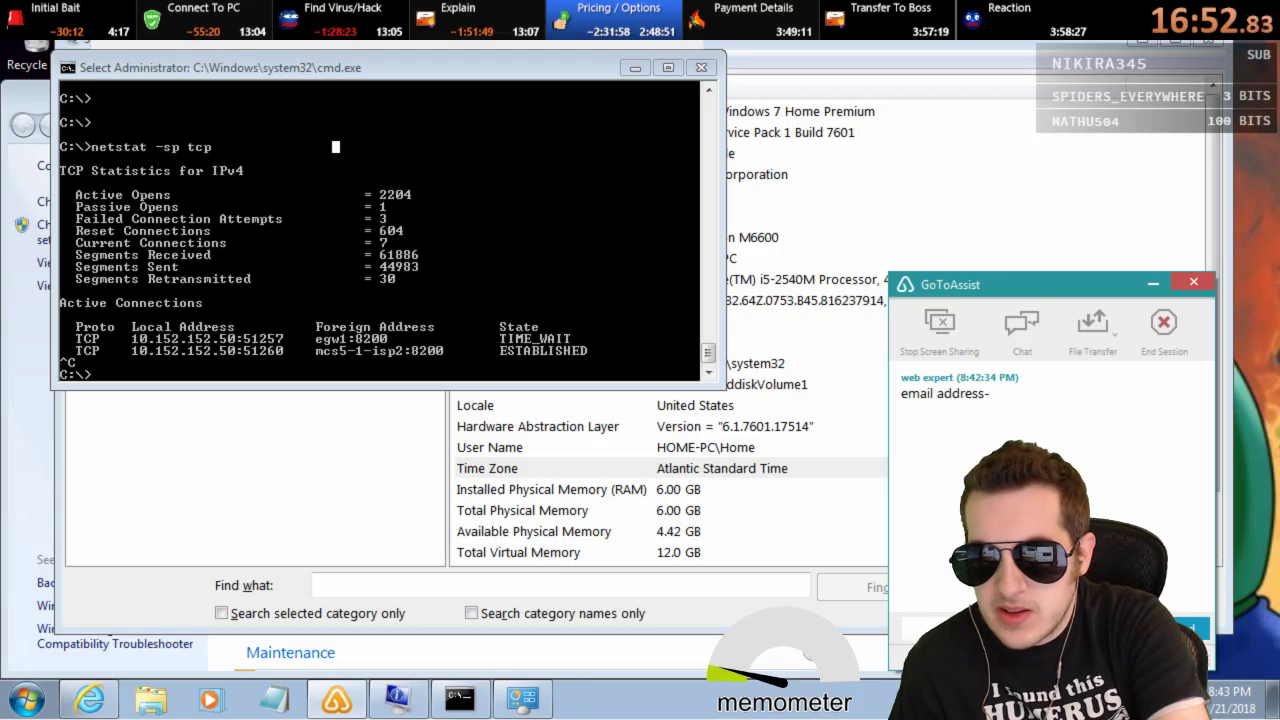Image resolution: width=1280 pixels, height=720 pixels.
Task: Check 'Search category names only' box
Action: (x=471, y=613)
